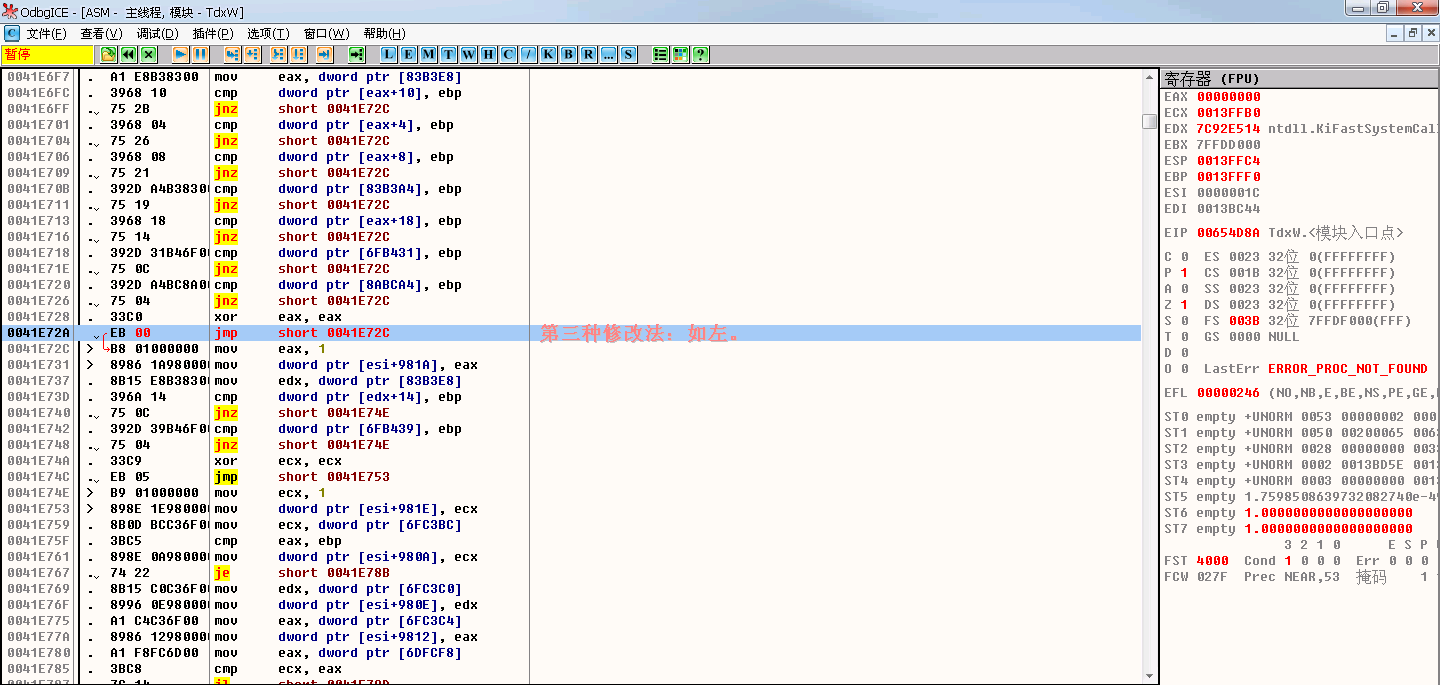Click the Pause execution toolbar icon
Screen dimensions: 1440x685
point(200,54)
